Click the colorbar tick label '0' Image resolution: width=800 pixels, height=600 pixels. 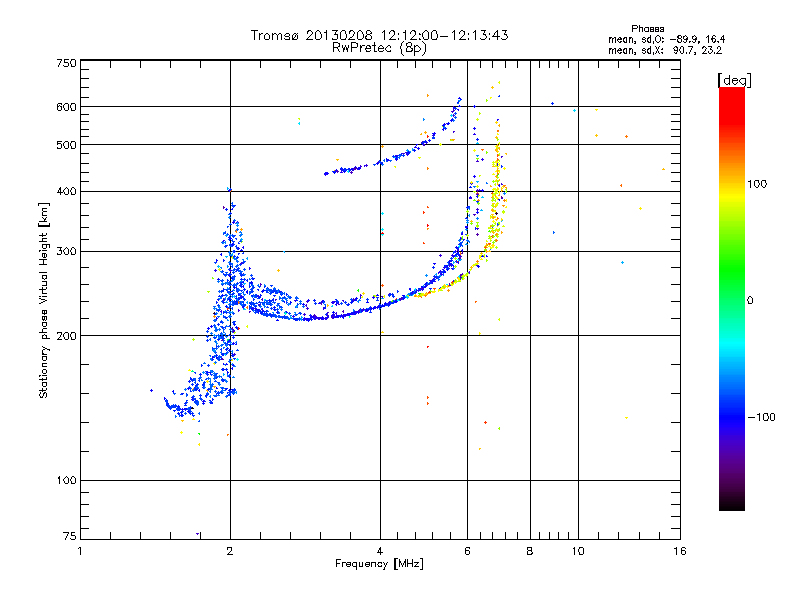(x=750, y=301)
